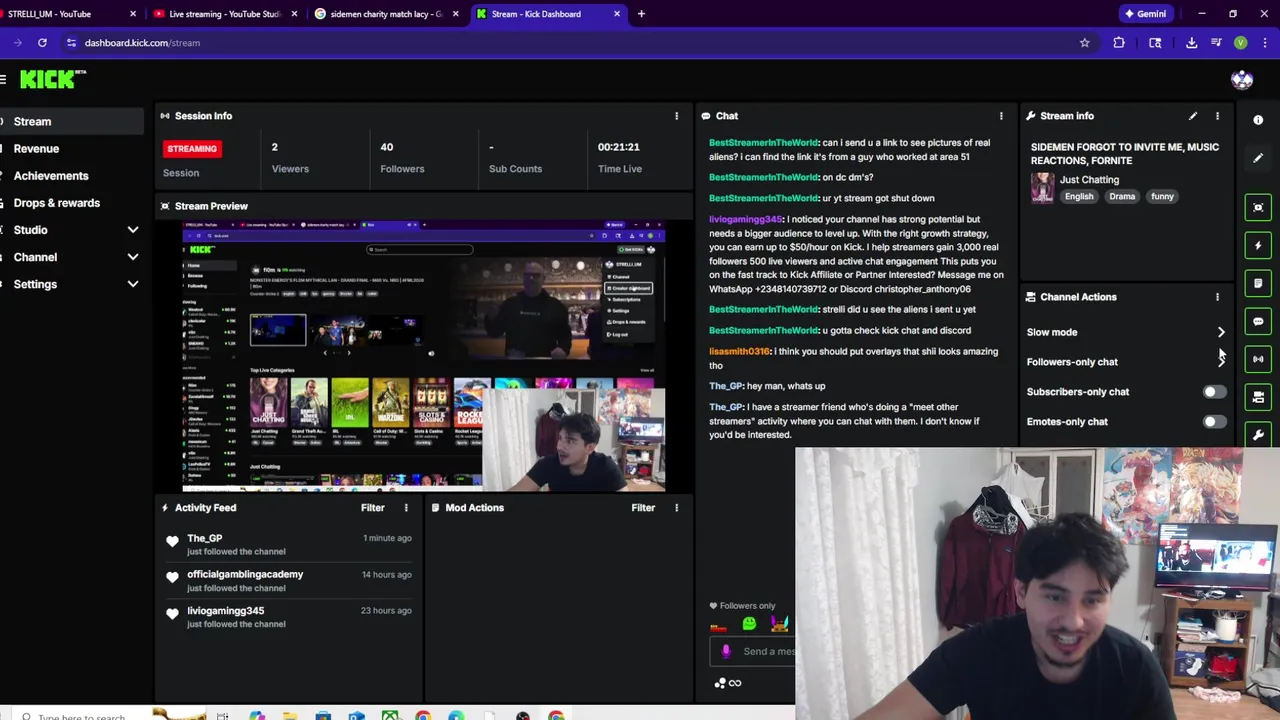Open Channel Actions three-dot menu
The width and height of the screenshot is (1280, 720).
pos(1217,297)
